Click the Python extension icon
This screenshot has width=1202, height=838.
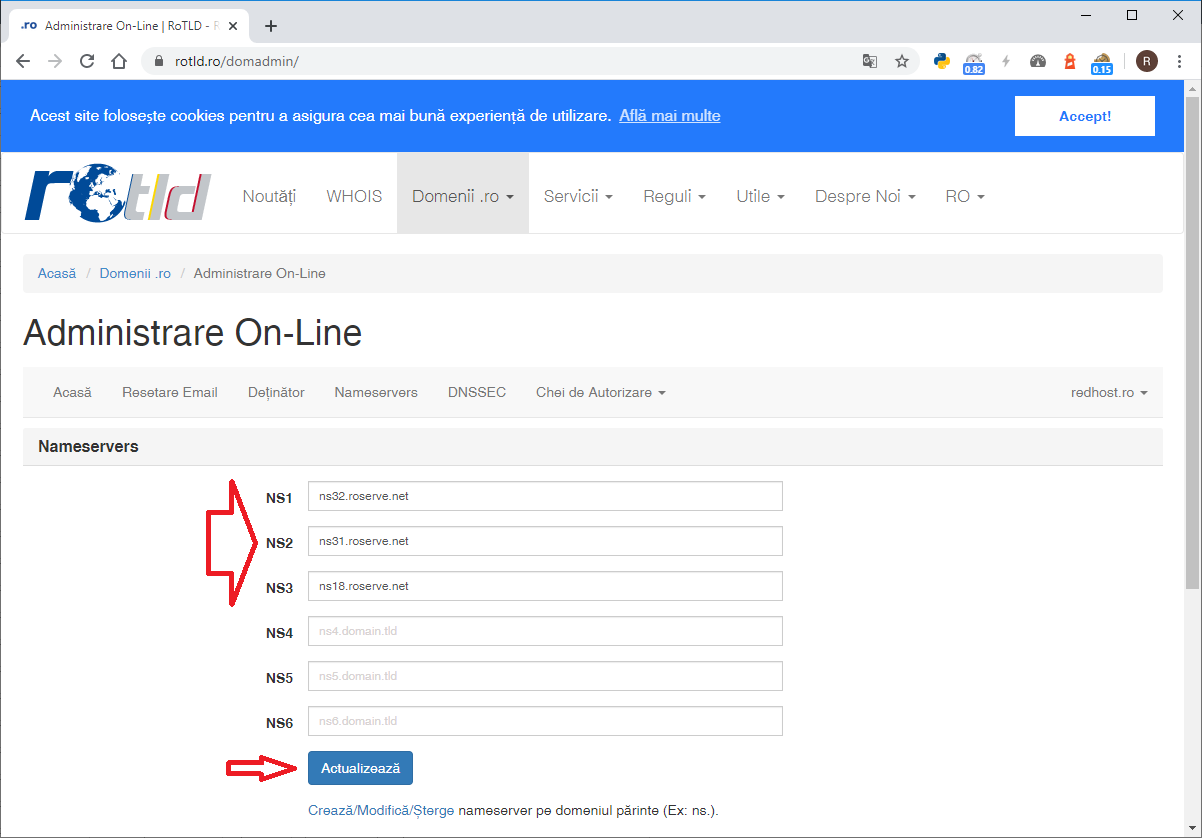tap(941, 61)
